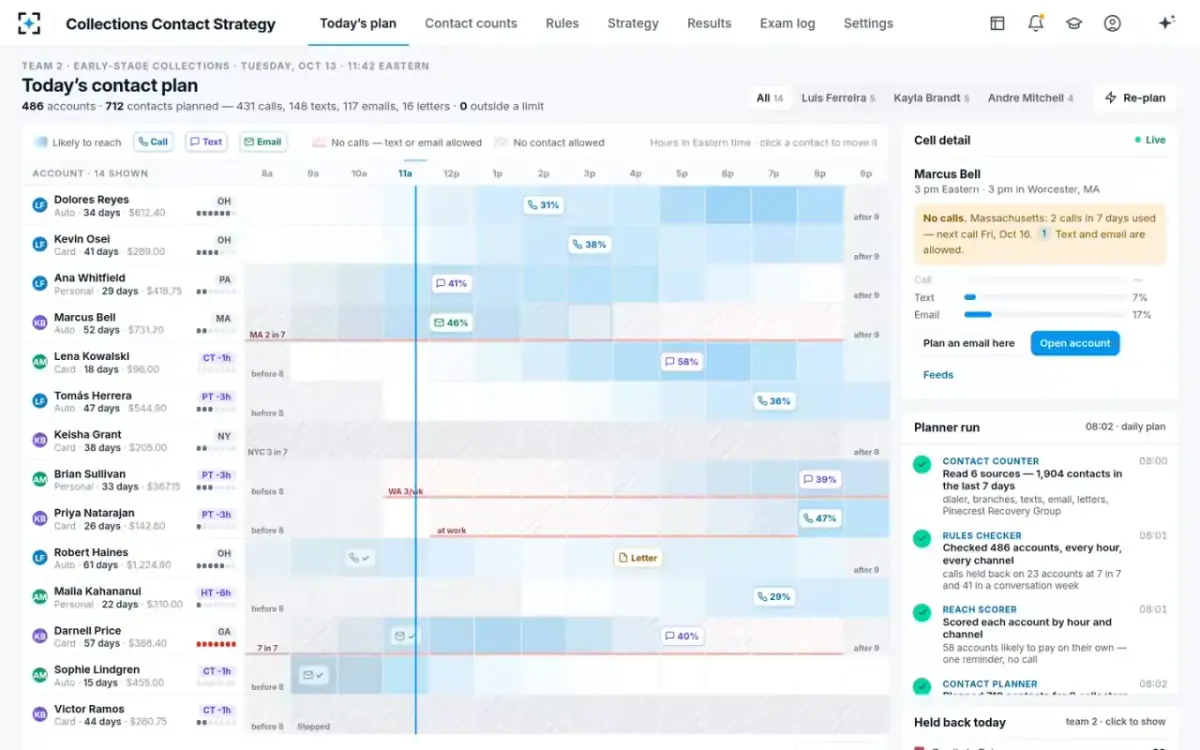Click the green check beside Rules Checker

922,538
